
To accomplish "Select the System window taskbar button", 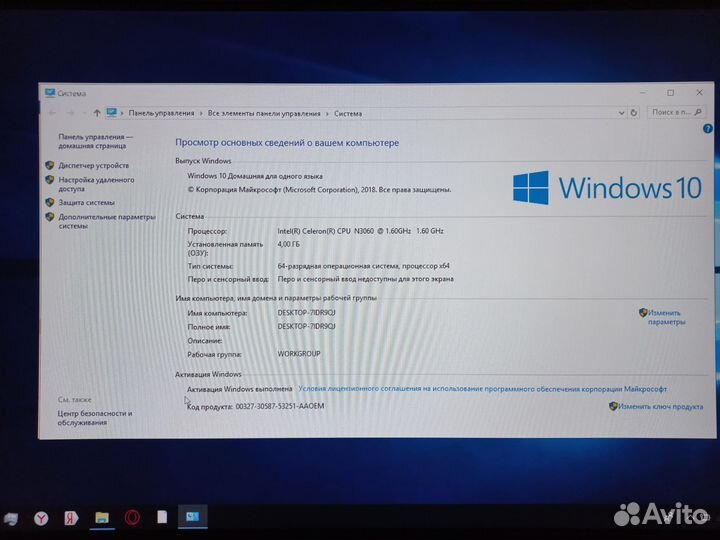I will click(192, 517).
